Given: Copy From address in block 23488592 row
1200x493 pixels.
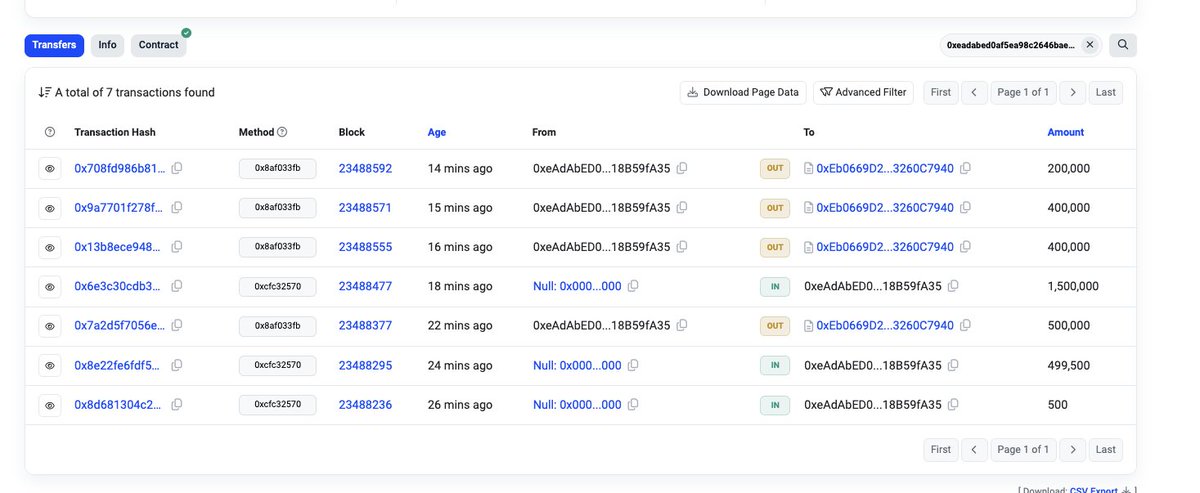Looking at the screenshot, I should tap(682, 168).
